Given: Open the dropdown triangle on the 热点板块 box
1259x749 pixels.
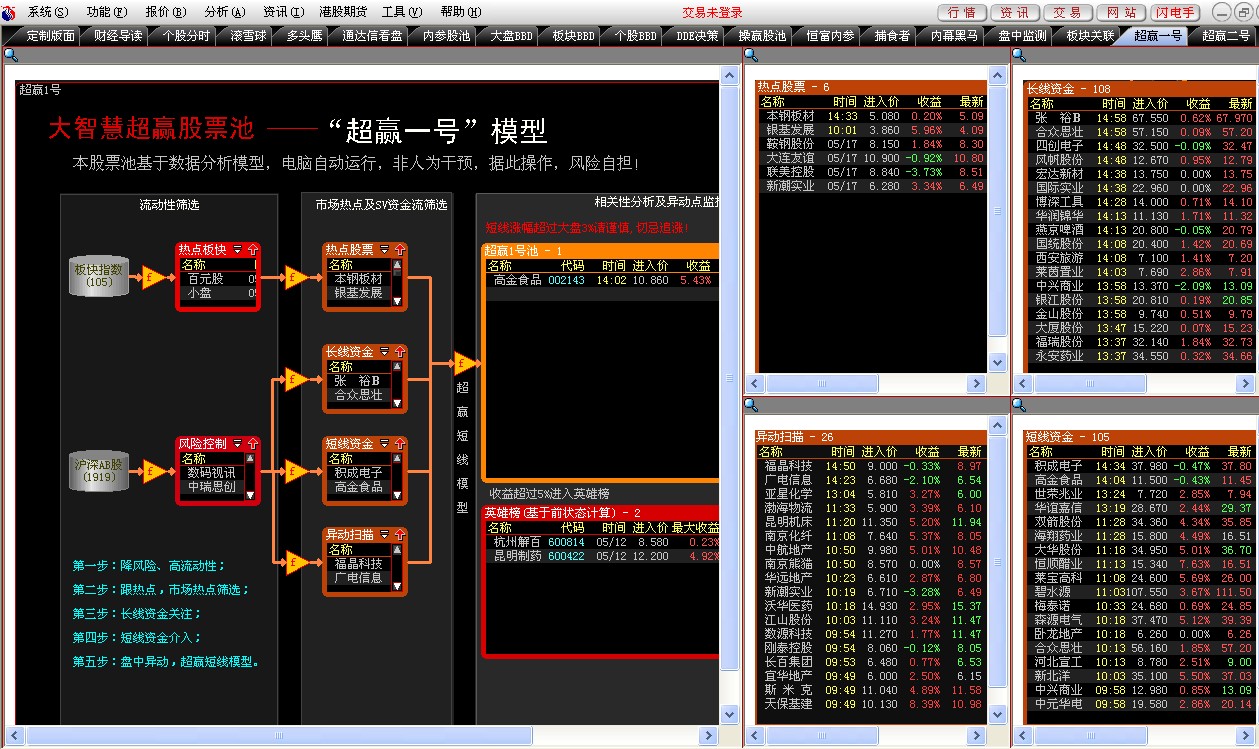Looking at the screenshot, I should 237,250.
